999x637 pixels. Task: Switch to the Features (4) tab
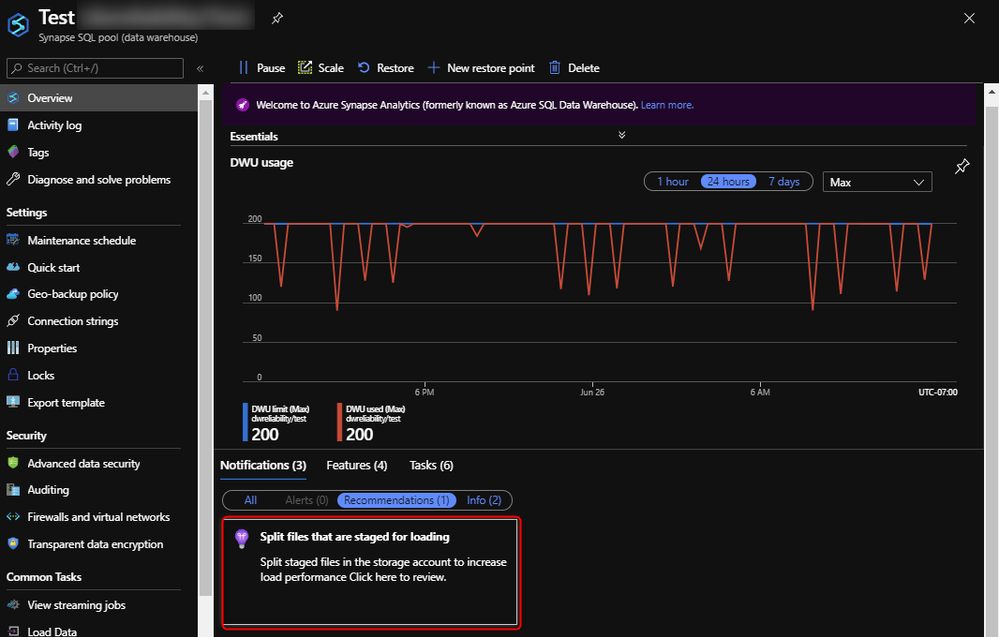[356, 465]
